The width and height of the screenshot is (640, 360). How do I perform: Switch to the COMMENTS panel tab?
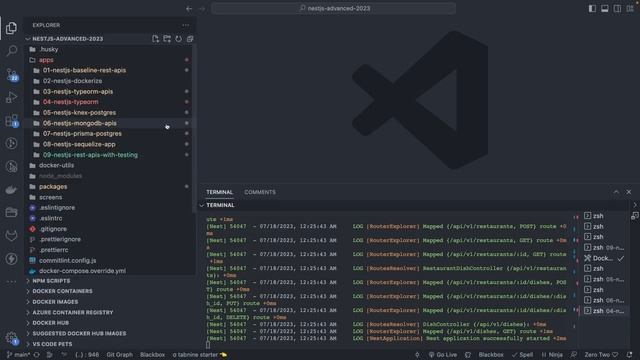click(260, 192)
